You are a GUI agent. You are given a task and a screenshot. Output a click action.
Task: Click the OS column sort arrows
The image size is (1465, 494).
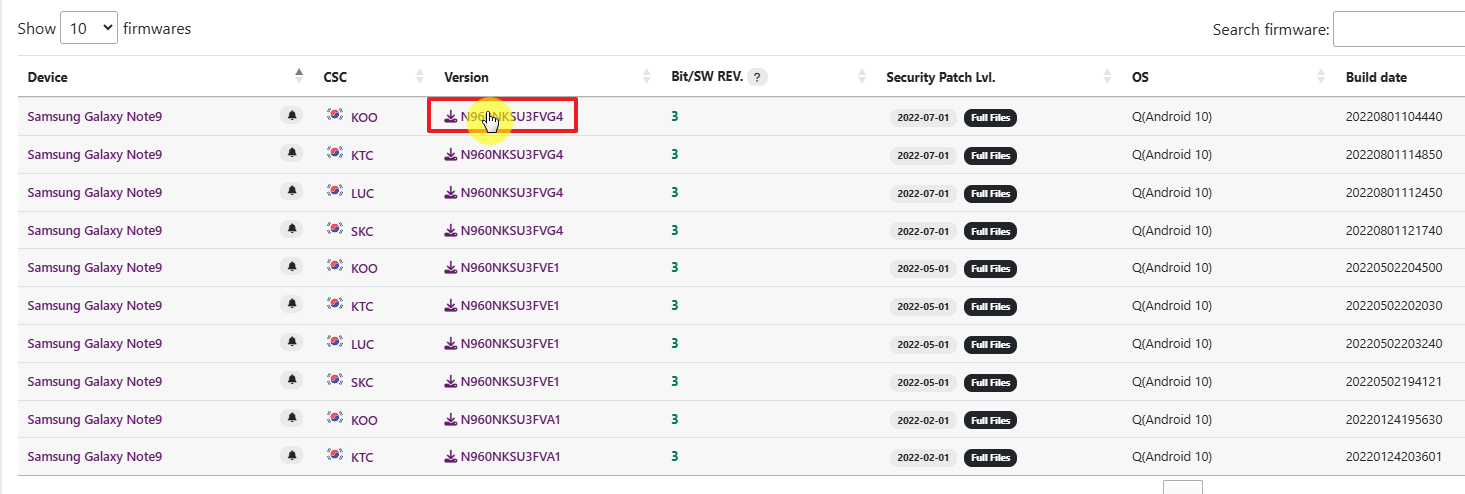click(1322, 76)
